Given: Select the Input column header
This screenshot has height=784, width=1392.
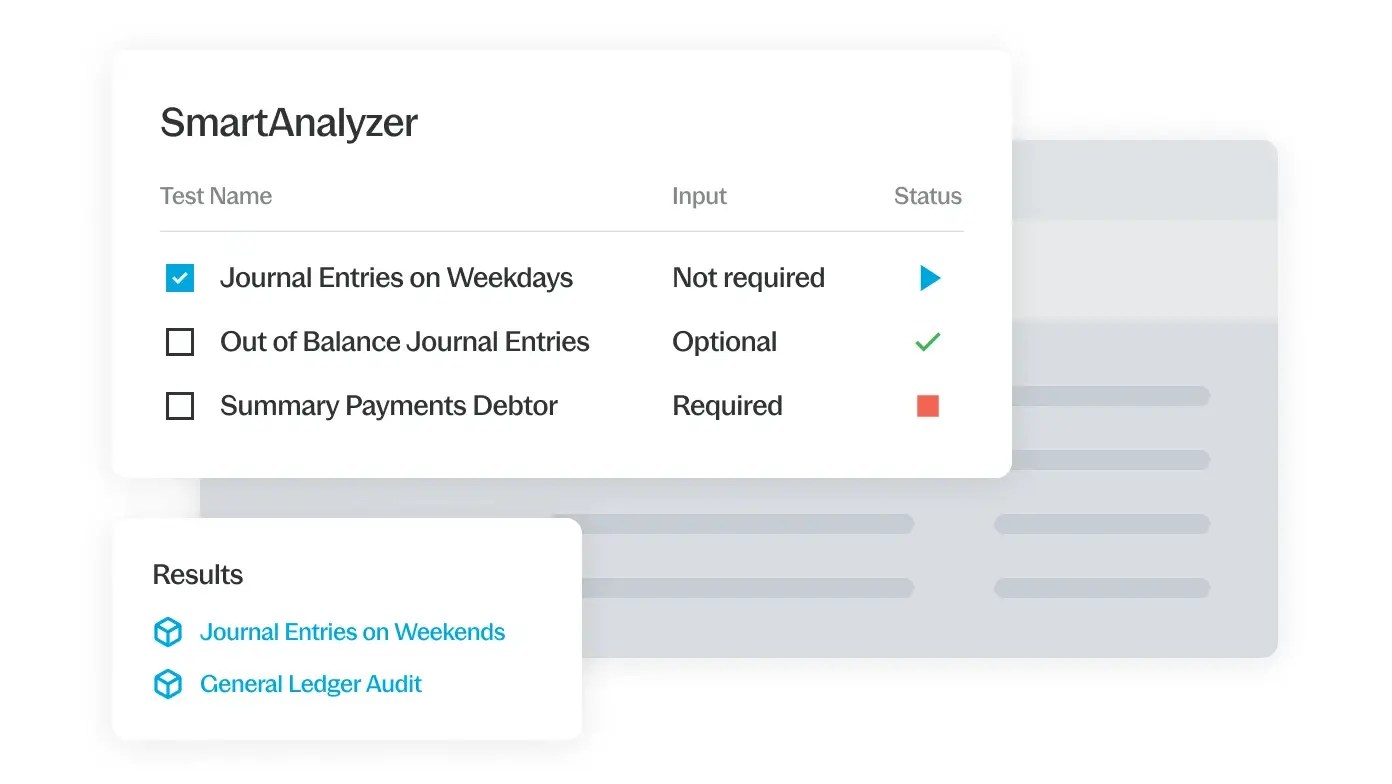Looking at the screenshot, I should pyautogui.click(x=699, y=196).
